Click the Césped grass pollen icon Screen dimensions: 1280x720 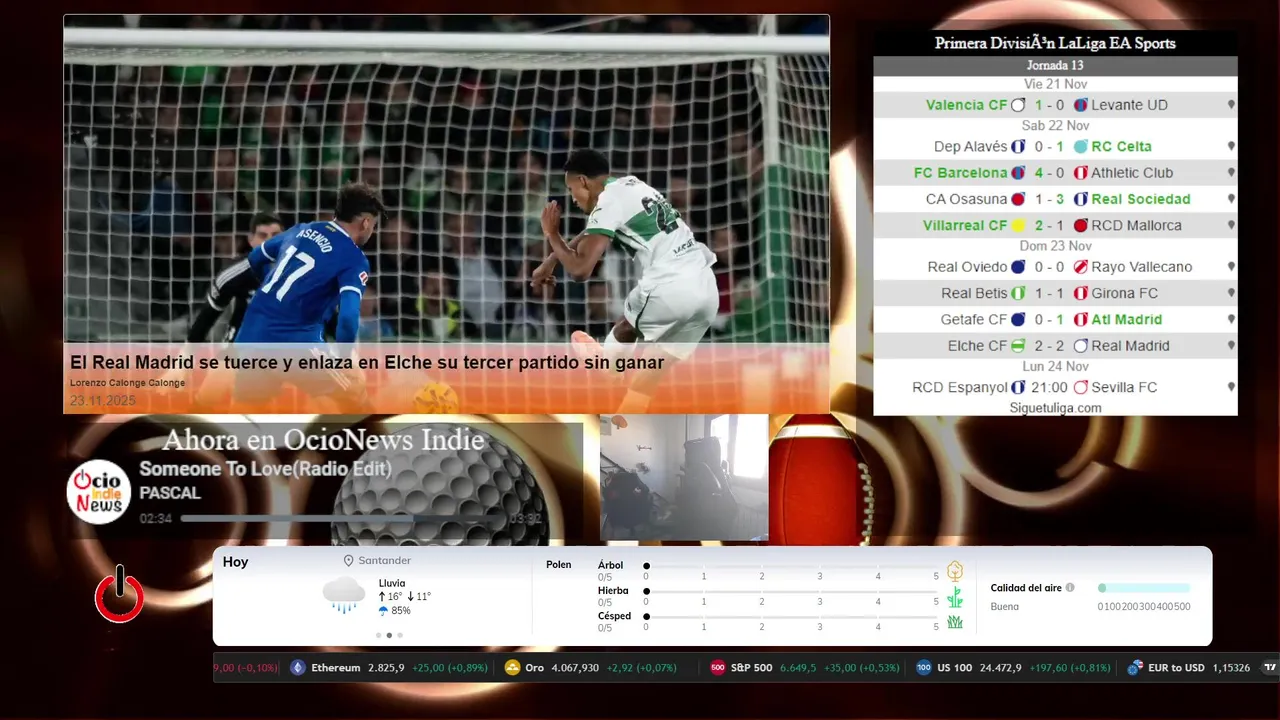(955, 622)
